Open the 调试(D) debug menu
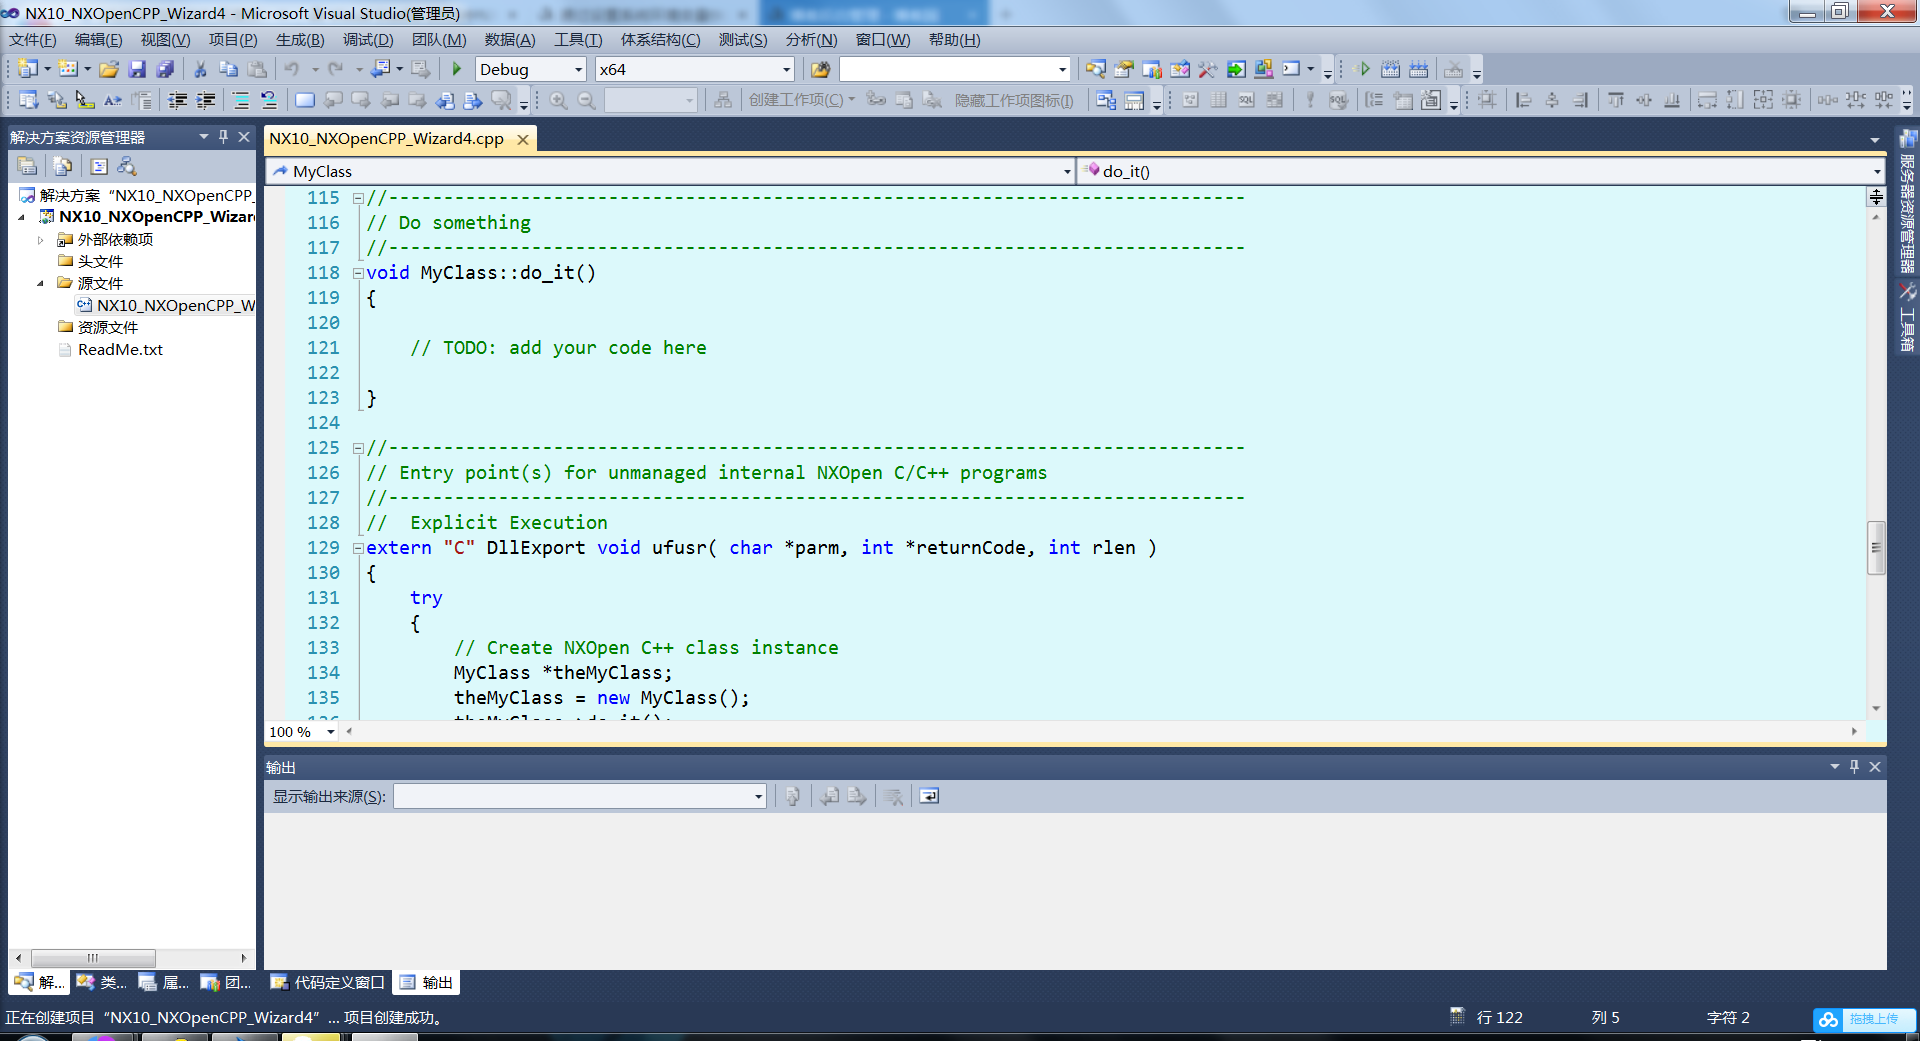Viewport: 1920px width, 1041px height. [368, 40]
